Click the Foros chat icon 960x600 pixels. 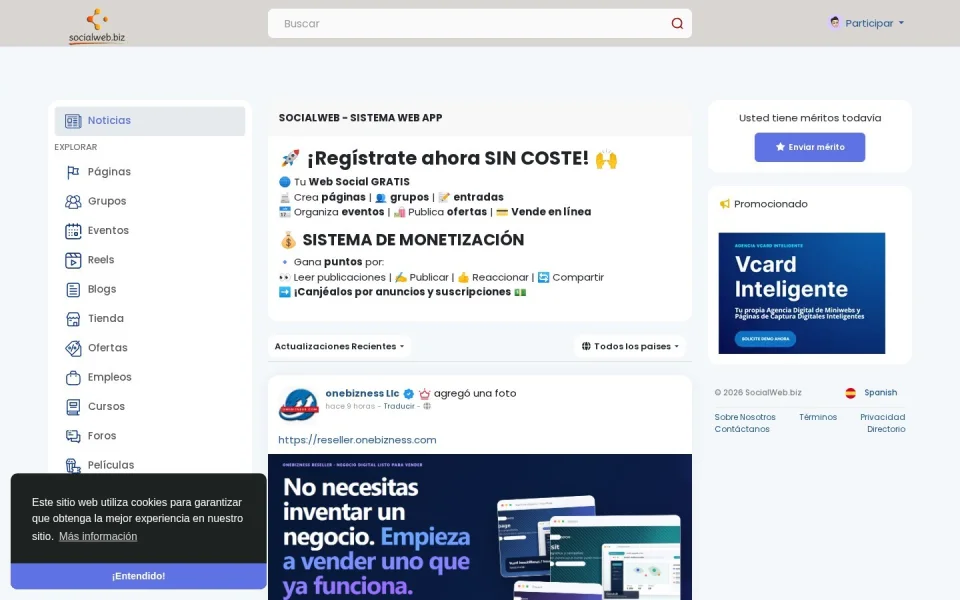(73, 436)
